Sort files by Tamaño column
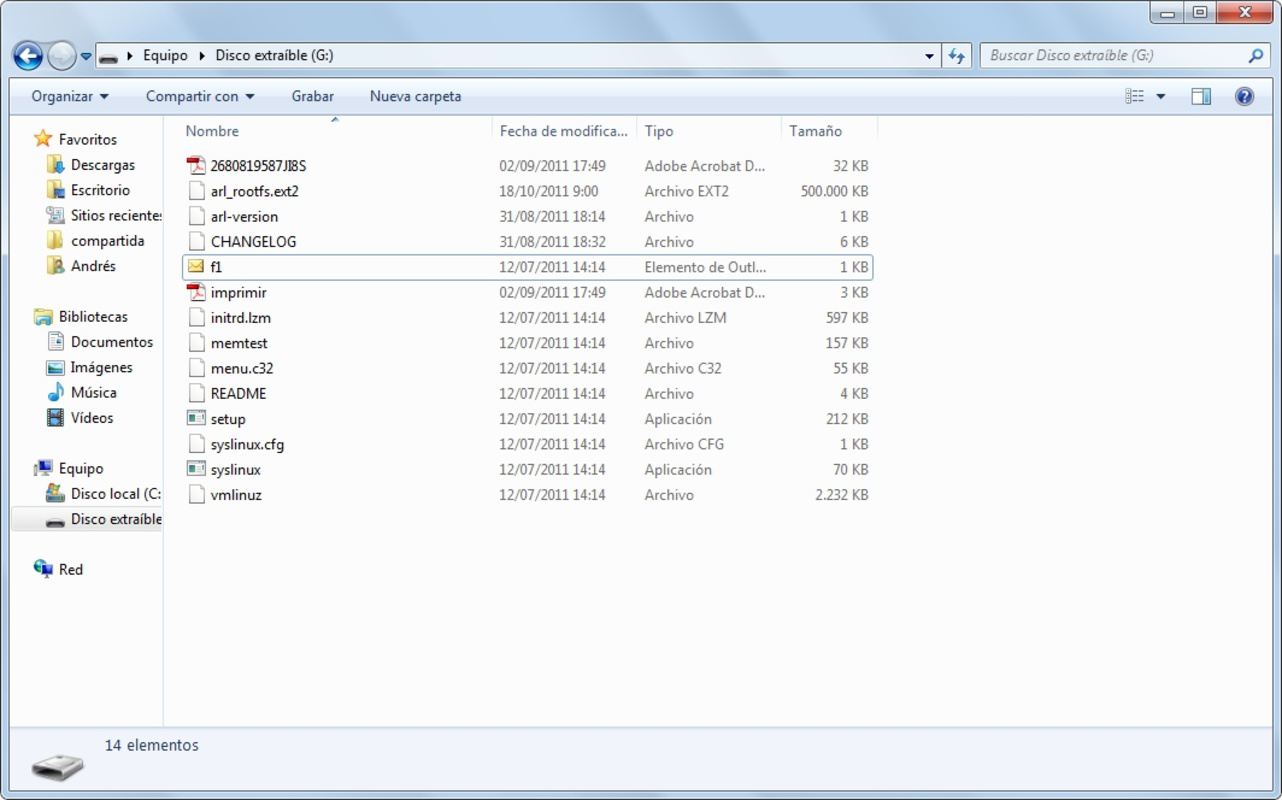This screenshot has height=800, width=1282. click(815, 130)
